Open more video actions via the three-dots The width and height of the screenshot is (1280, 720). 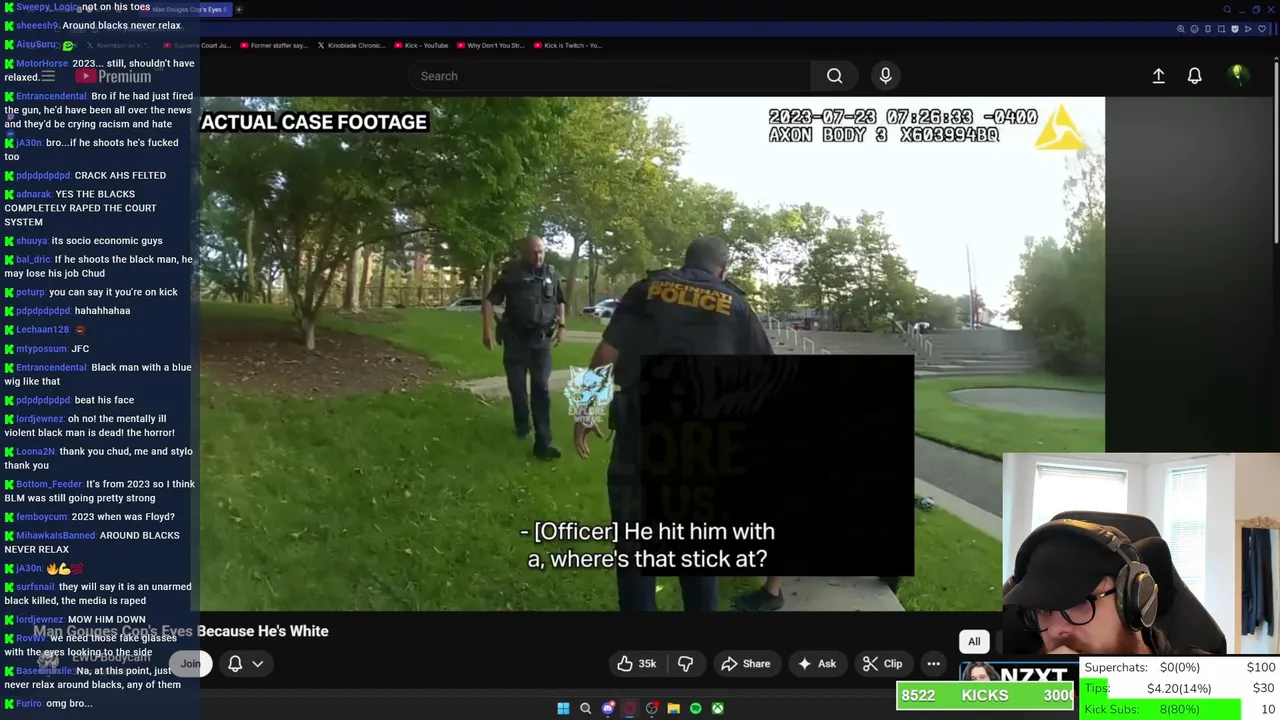[933, 664]
